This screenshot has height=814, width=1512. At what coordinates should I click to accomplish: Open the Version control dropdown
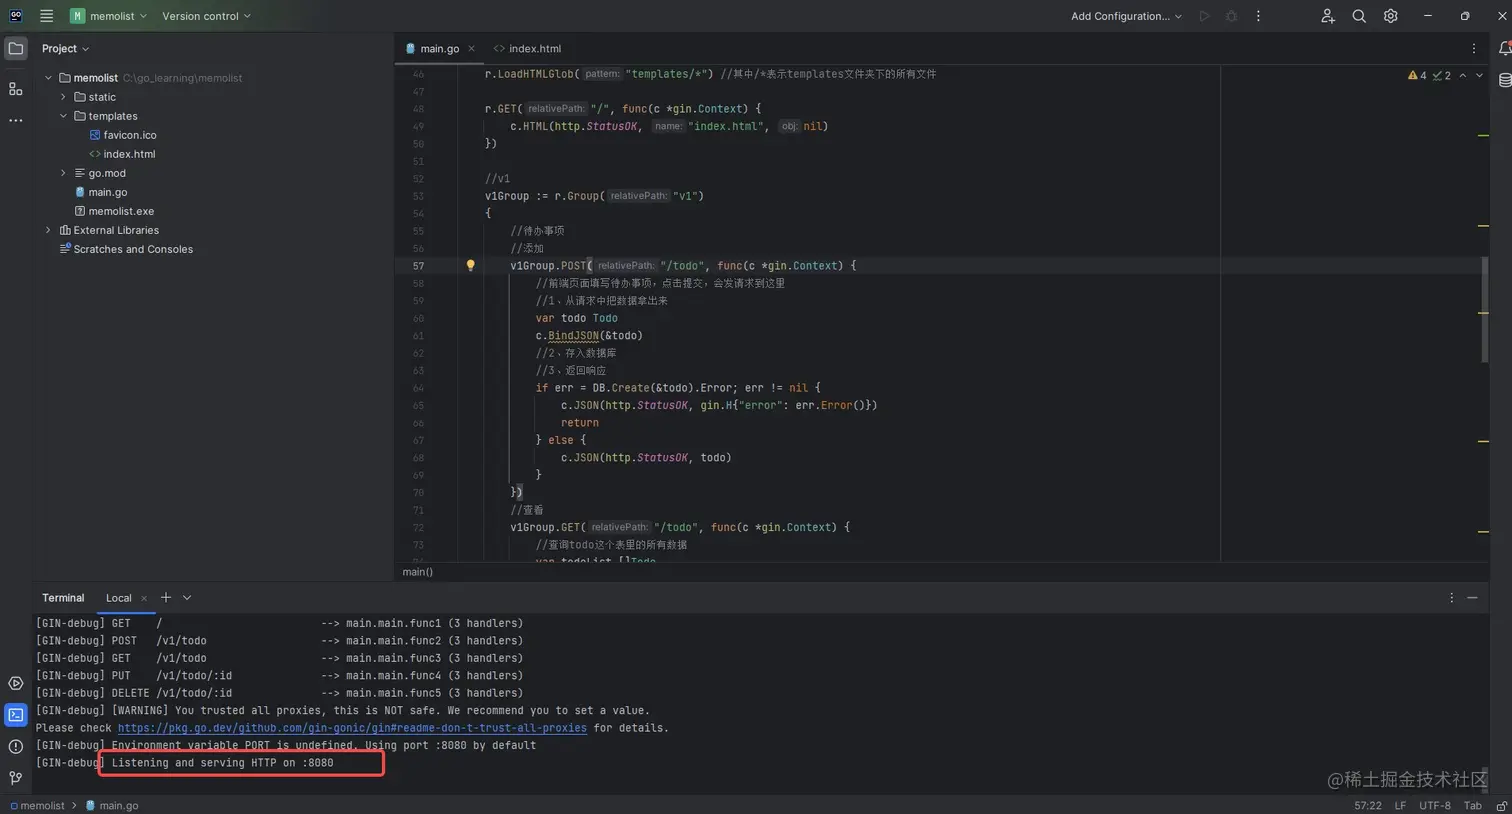(x=206, y=16)
